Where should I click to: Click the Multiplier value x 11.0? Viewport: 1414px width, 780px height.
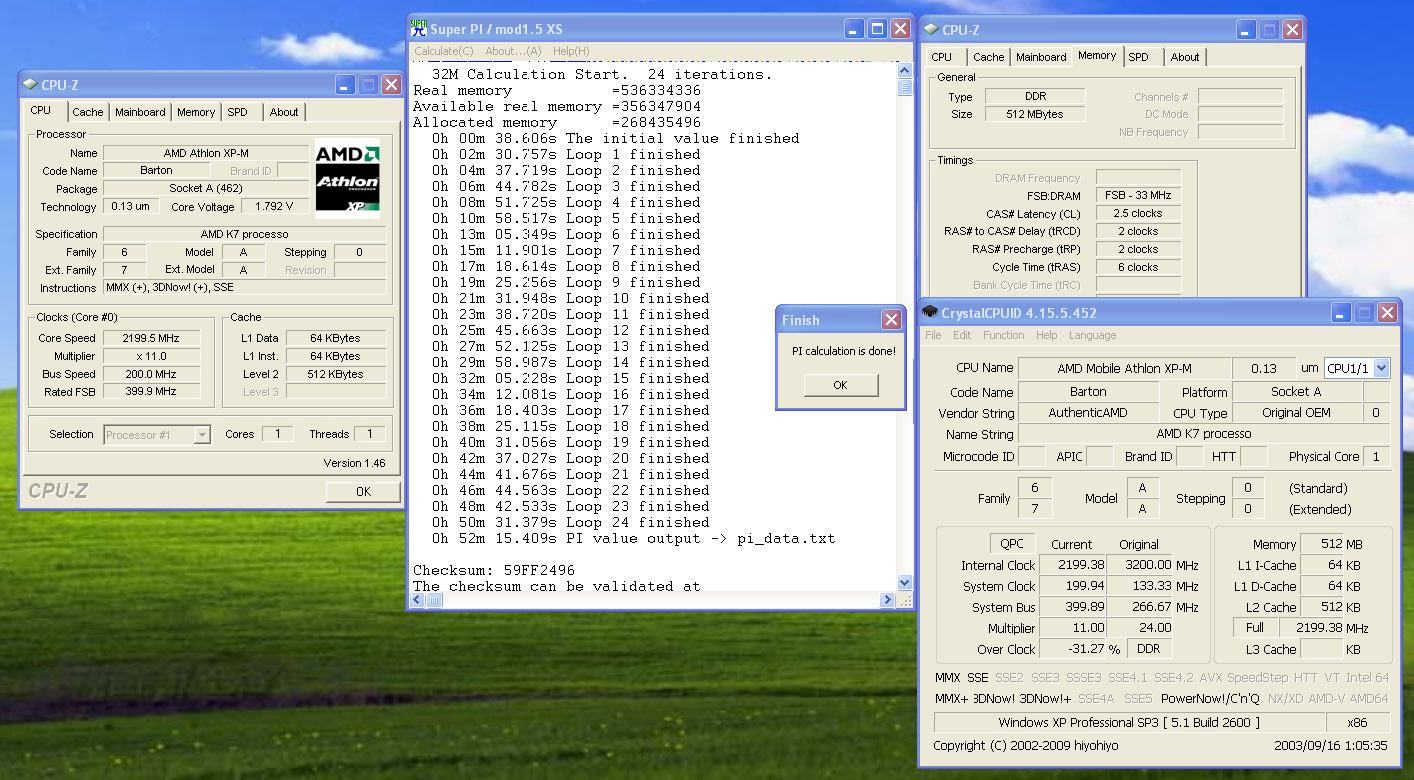pyautogui.click(x=151, y=356)
